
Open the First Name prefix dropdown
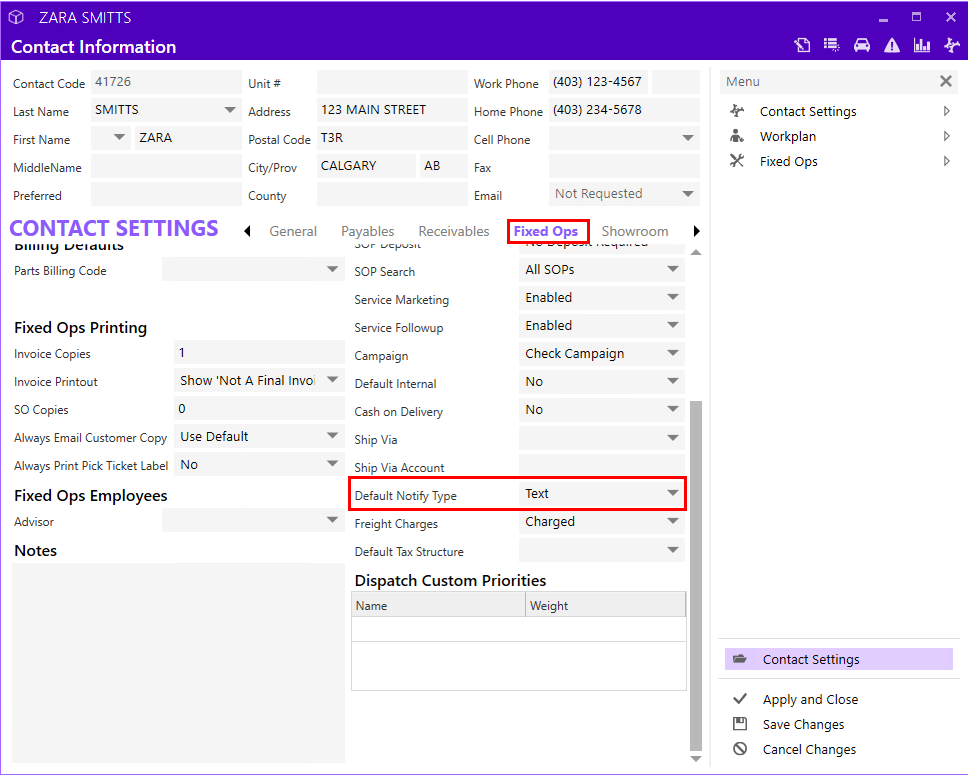(119, 137)
